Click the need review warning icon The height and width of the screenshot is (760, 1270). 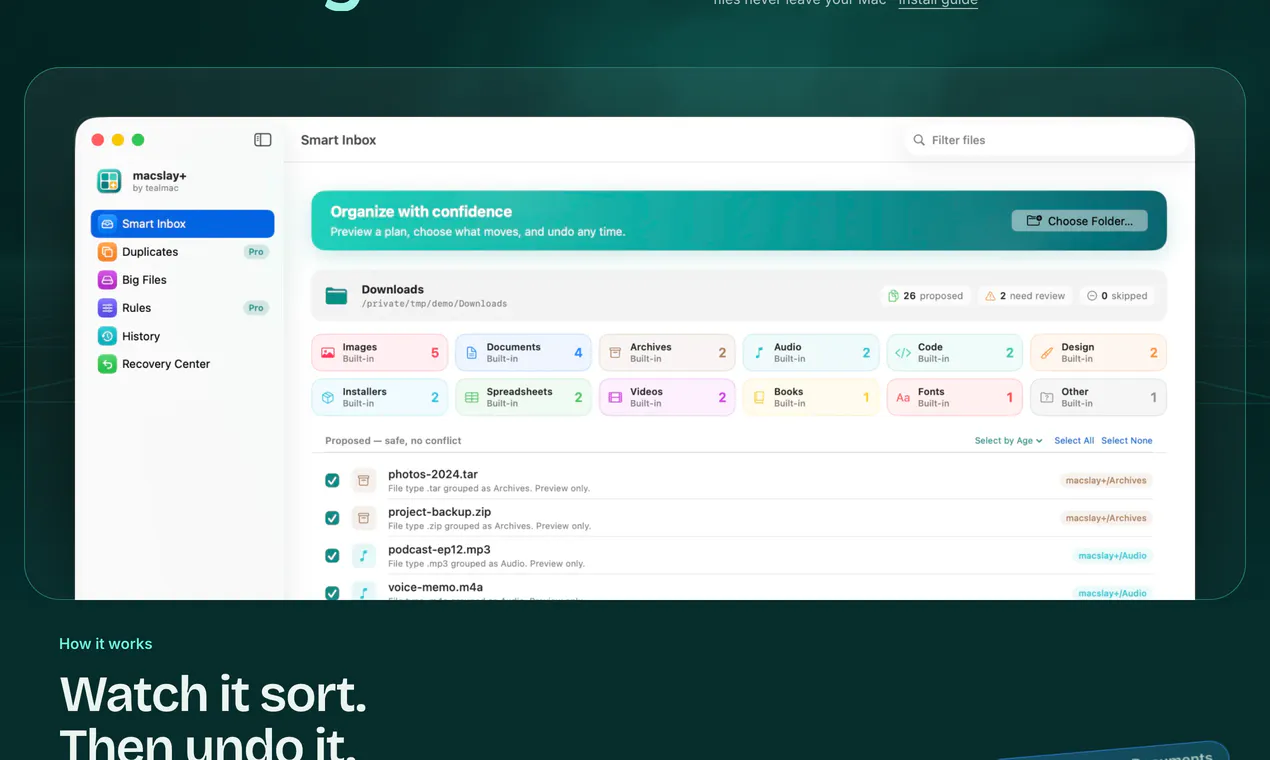[990, 296]
